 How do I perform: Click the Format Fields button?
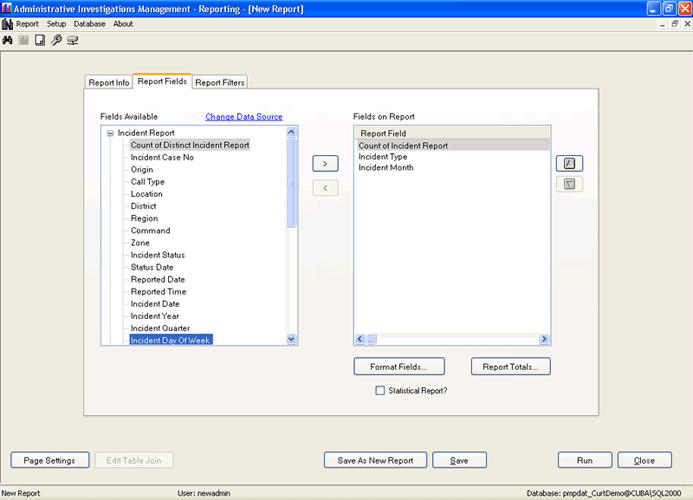pos(398,367)
